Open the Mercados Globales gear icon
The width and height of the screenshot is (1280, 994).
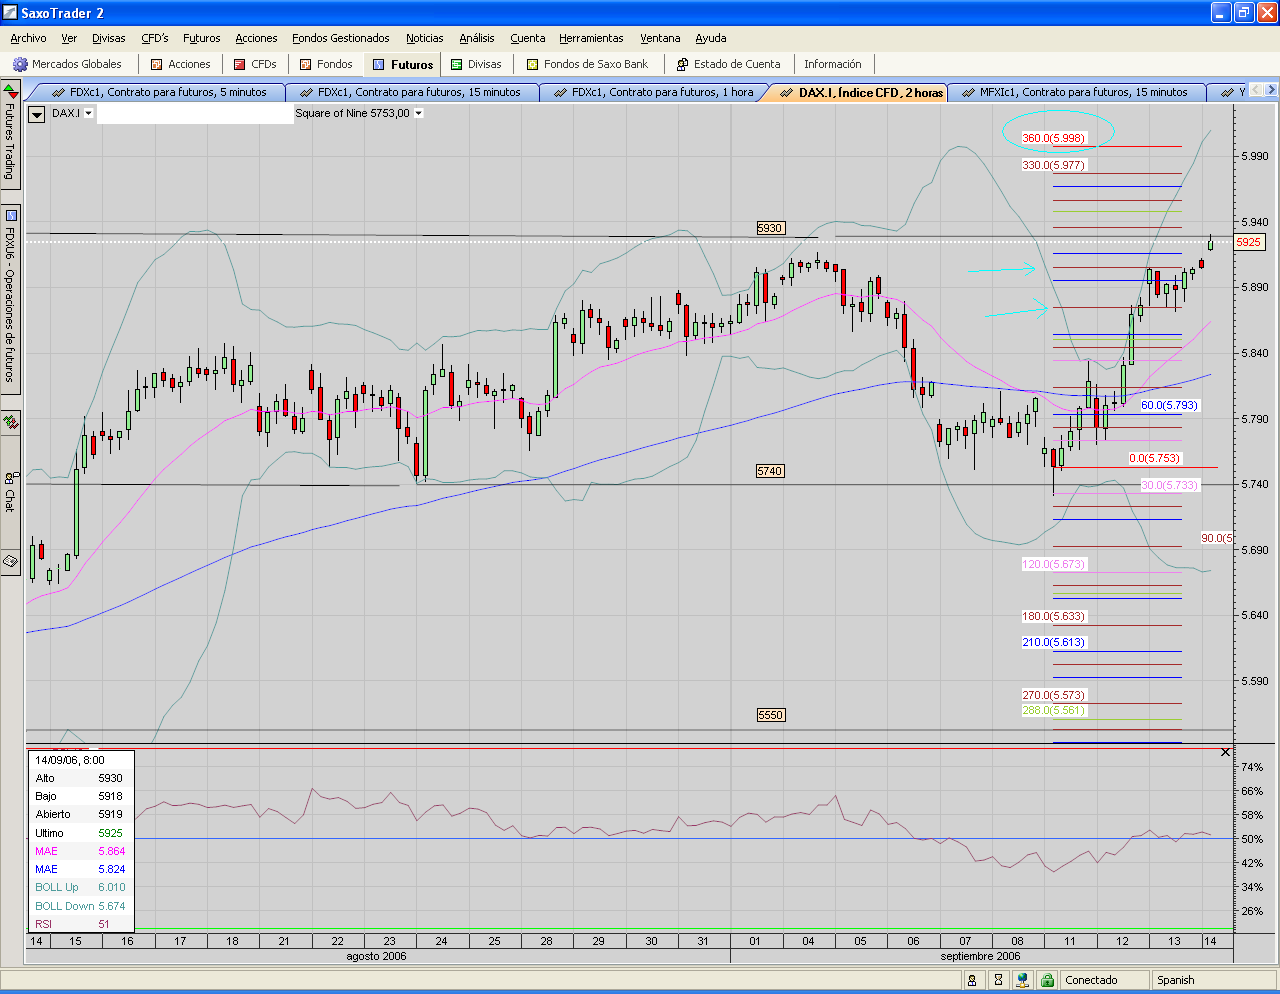point(20,64)
